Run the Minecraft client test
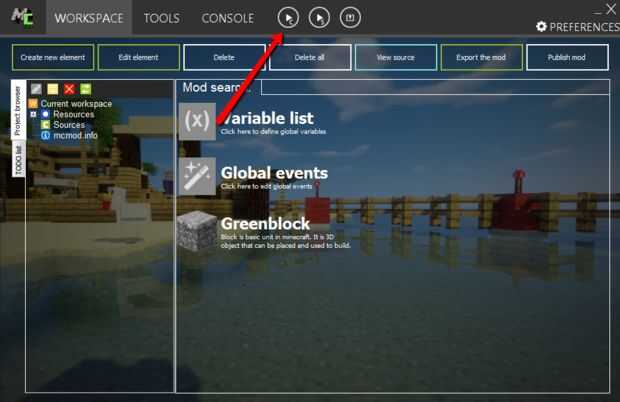The height and width of the screenshot is (402, 620). click(x=288, y=18)
